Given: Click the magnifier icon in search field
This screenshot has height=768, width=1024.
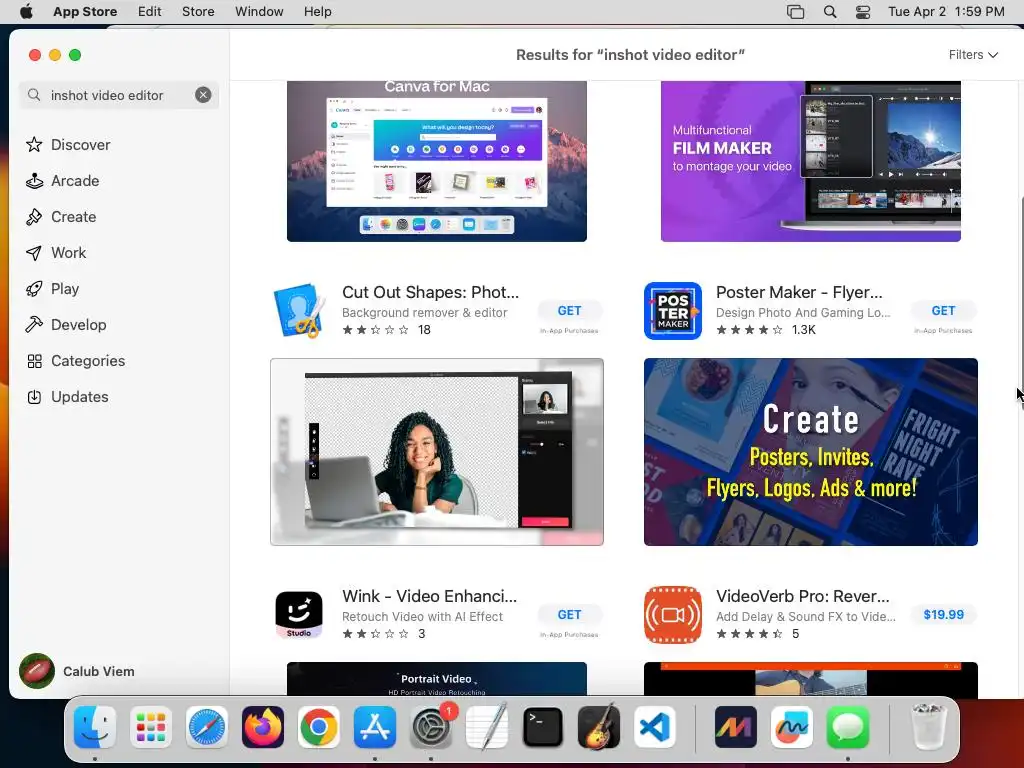Looking at the screenshot, I should (x=34, y=95).
